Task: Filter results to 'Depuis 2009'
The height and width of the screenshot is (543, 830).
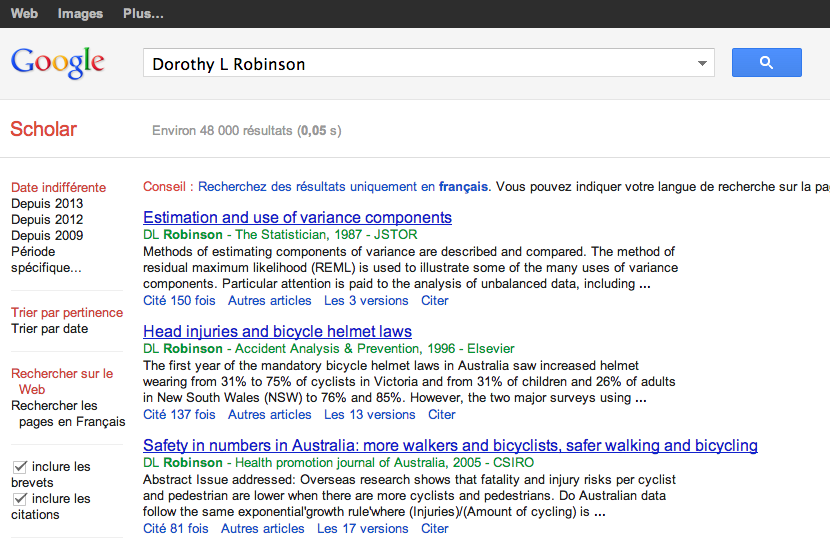Action: click(x=47, y=235)
